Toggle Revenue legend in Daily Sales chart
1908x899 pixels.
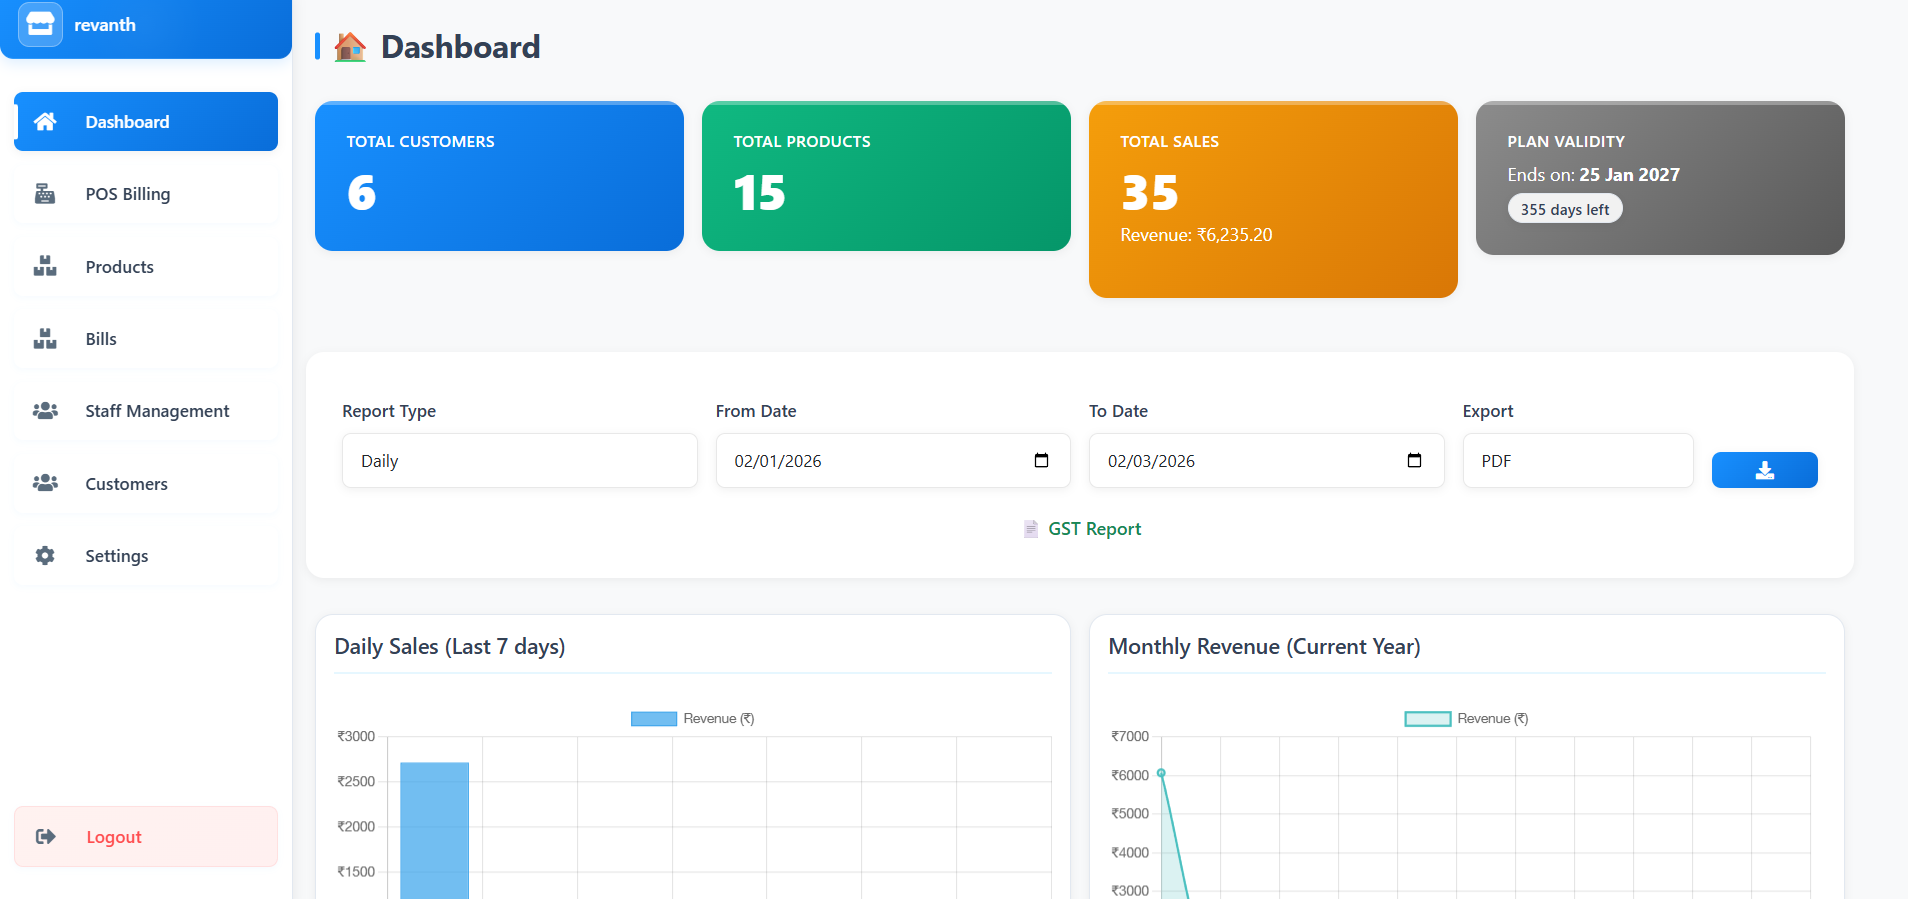tap(692, 719)
